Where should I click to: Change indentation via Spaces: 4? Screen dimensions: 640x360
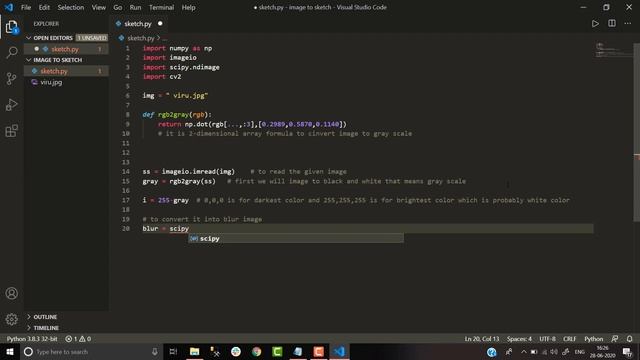click(x=519, y=339)
